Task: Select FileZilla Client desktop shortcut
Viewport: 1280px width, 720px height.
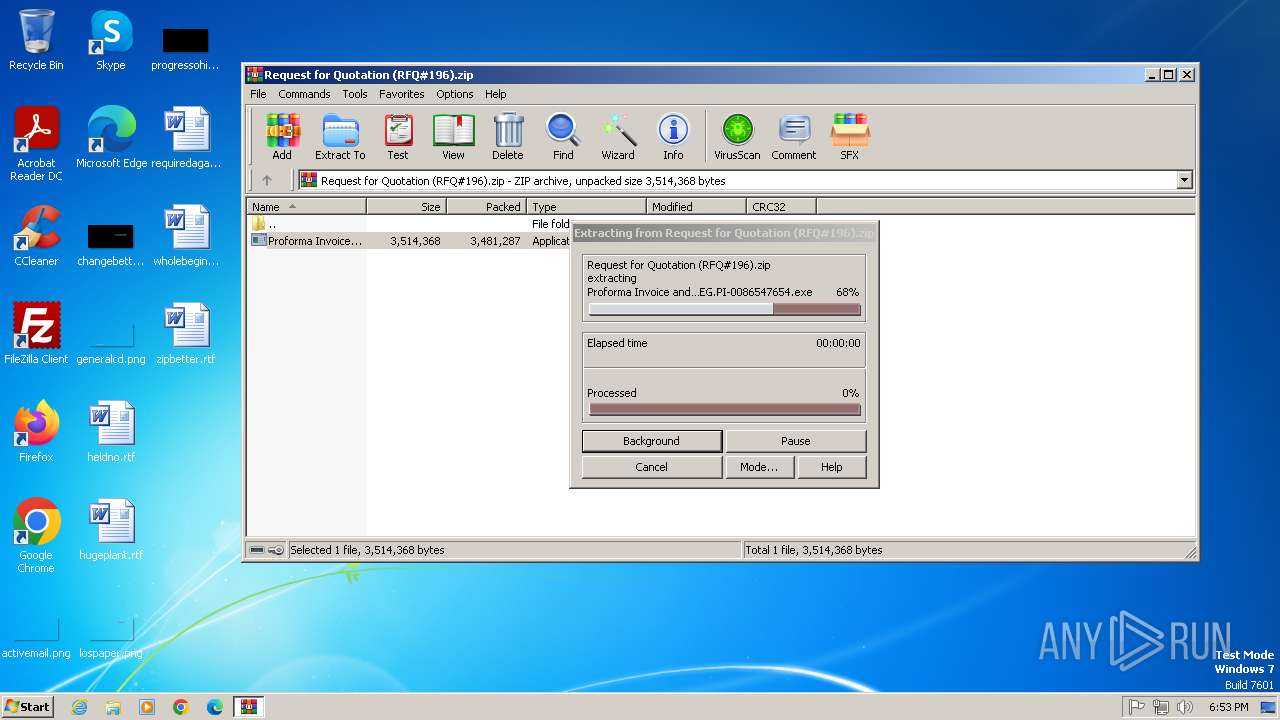Action: [x=36, y=334]
